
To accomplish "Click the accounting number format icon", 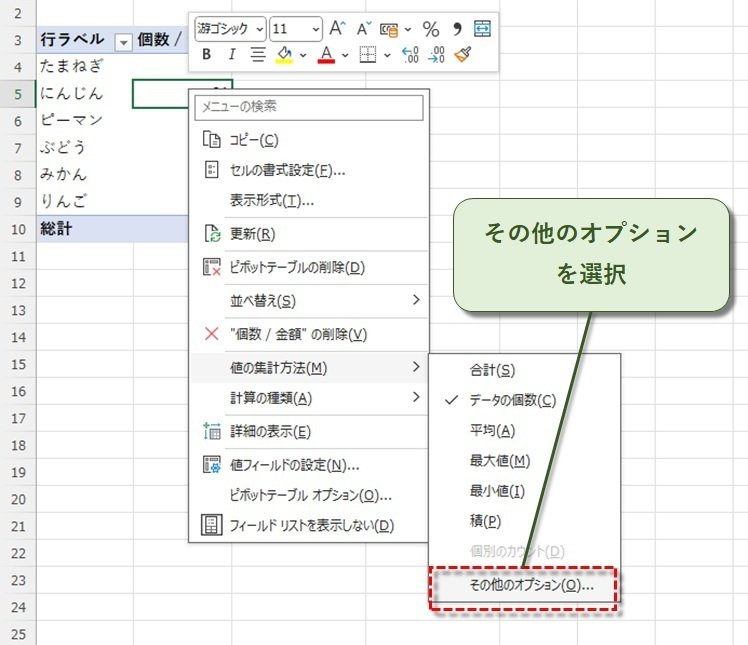I will coord(389,30).
